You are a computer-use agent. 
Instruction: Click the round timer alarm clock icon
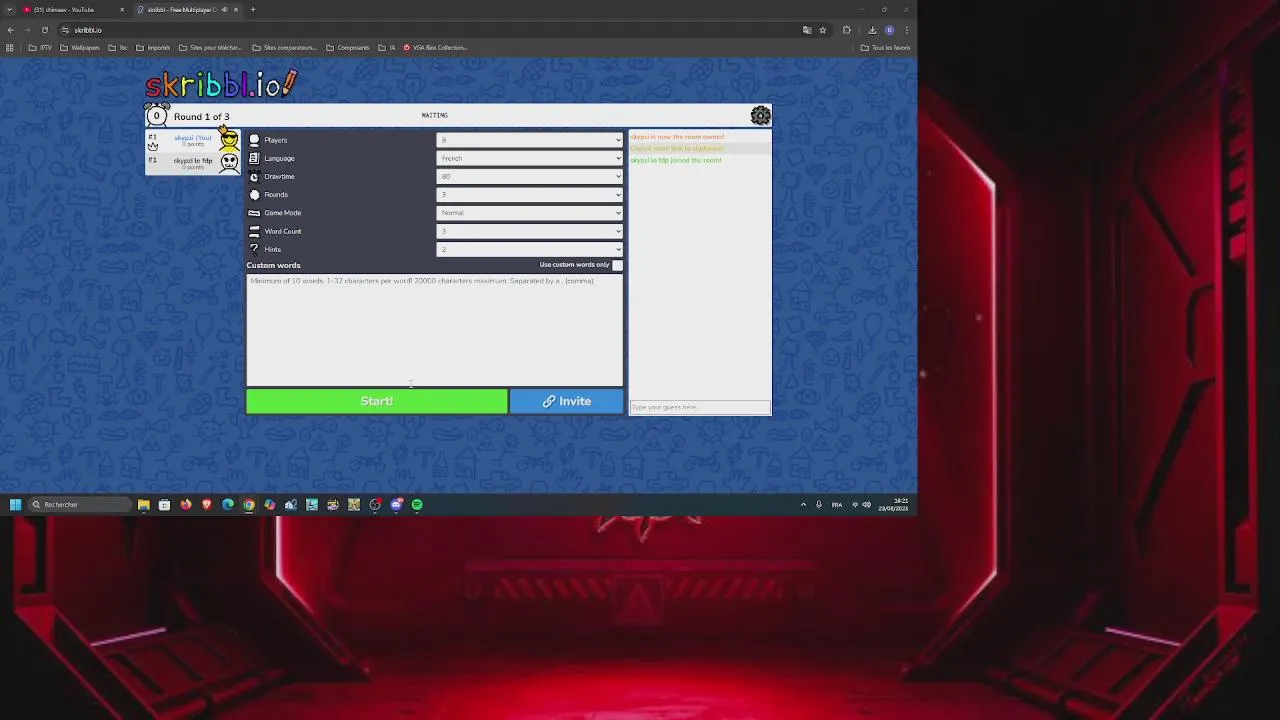point(156,116)
